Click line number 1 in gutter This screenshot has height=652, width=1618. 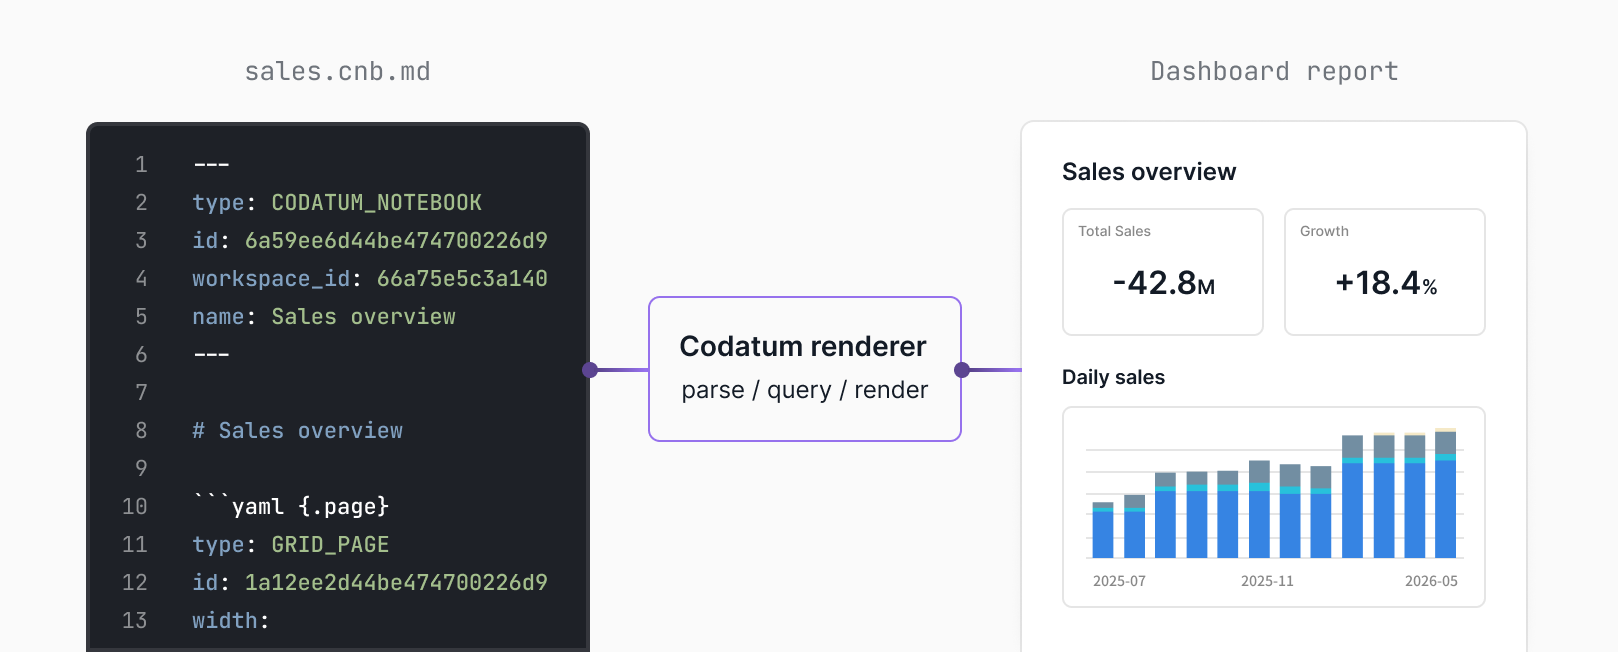click(141, 165)
